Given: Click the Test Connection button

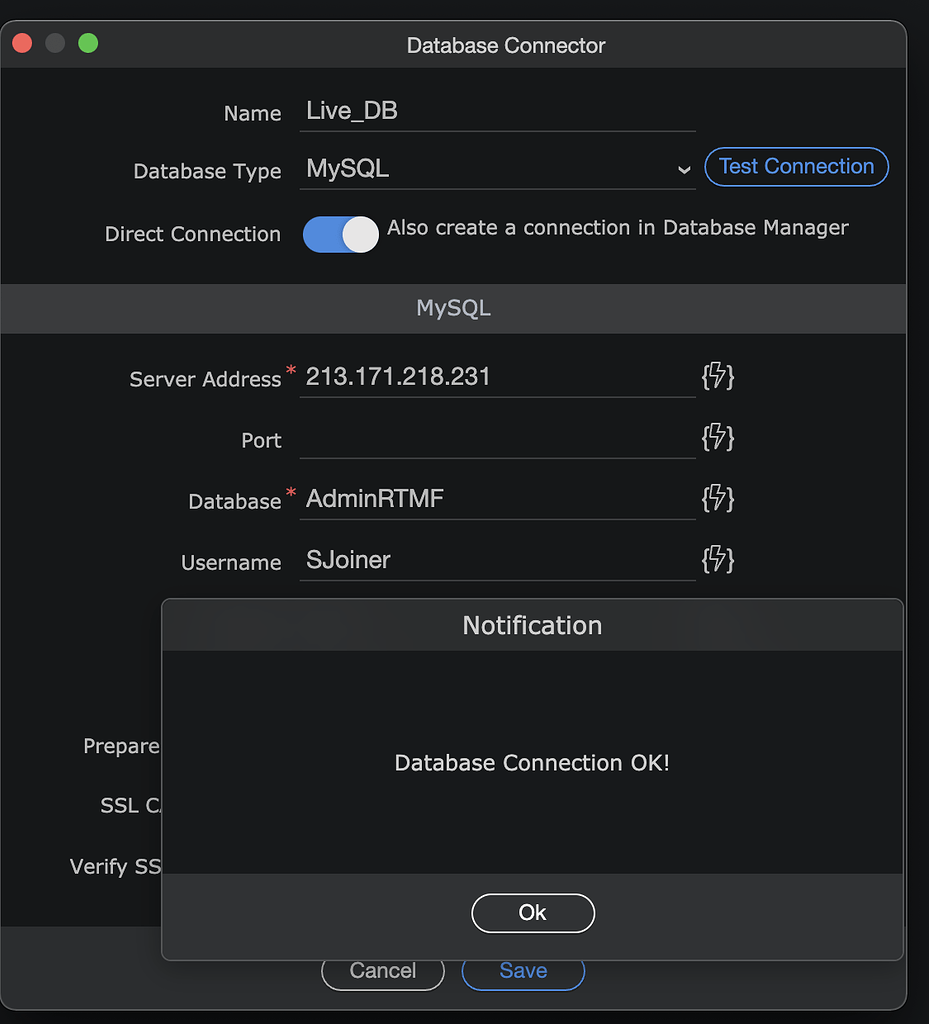Looking at the screenshot, I should click(x=796, y=167).
